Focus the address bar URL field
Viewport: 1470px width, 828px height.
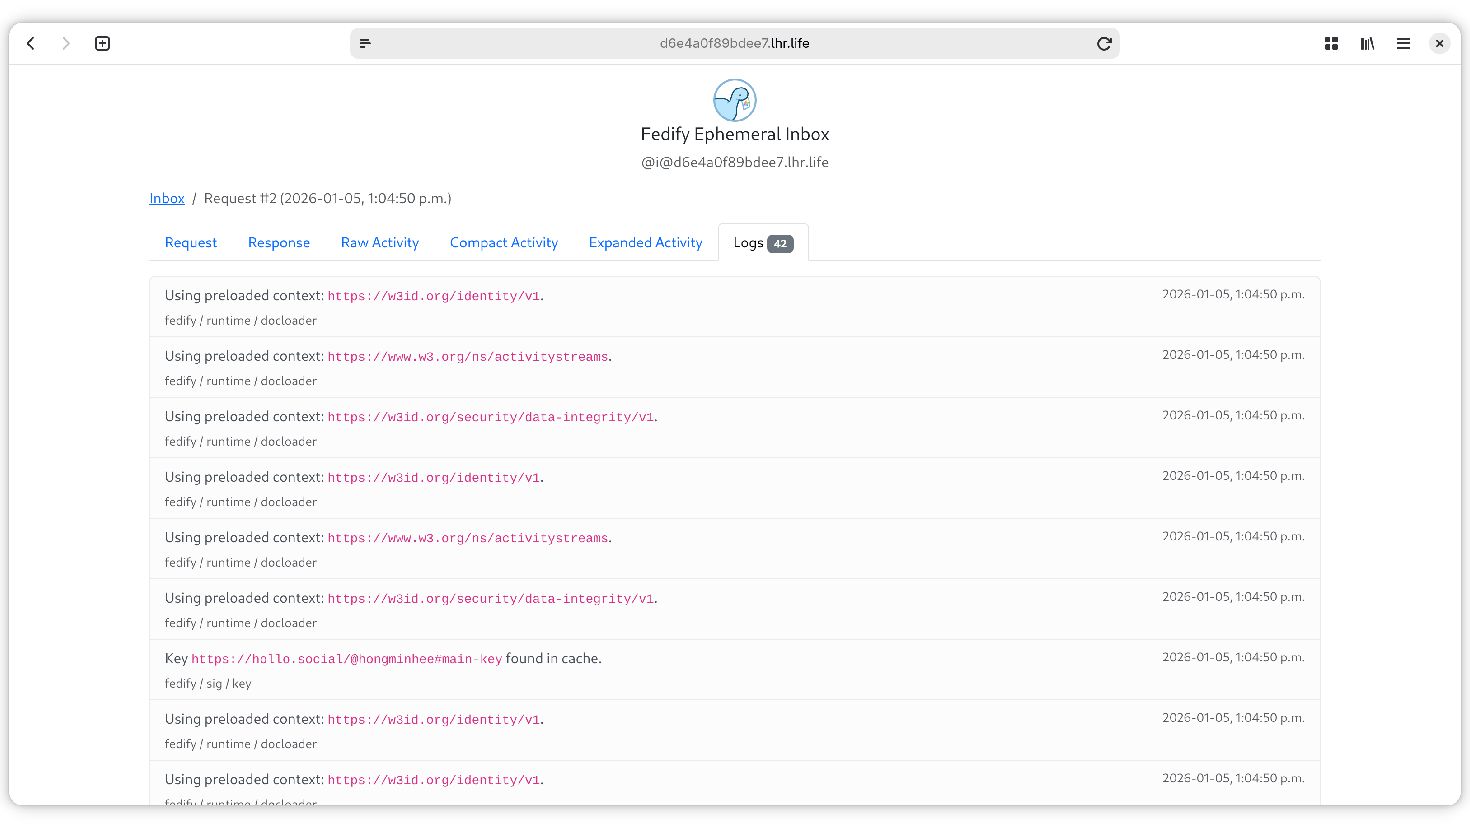[x=734, y=43]
